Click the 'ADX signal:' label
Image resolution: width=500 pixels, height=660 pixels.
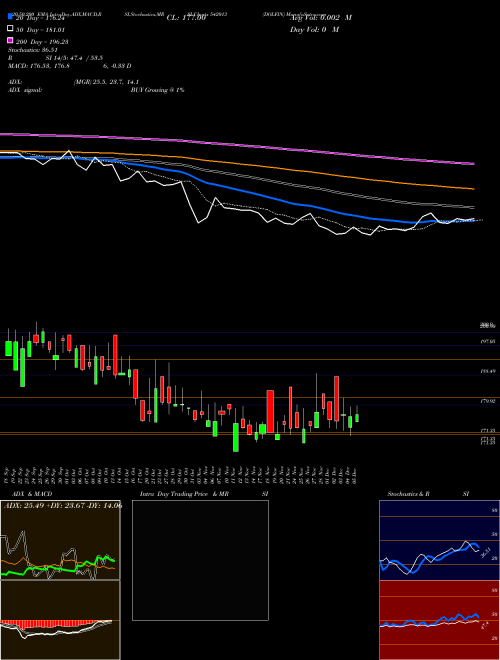tap(25, 90)
